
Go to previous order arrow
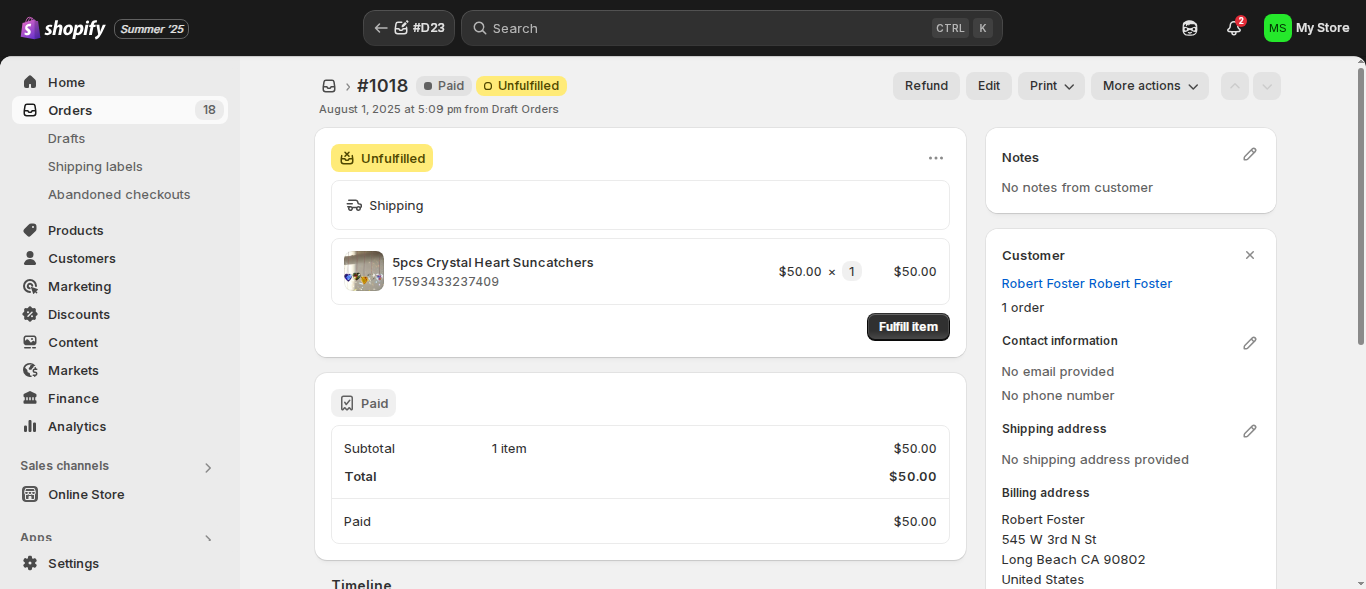[x=1235, y=86]
